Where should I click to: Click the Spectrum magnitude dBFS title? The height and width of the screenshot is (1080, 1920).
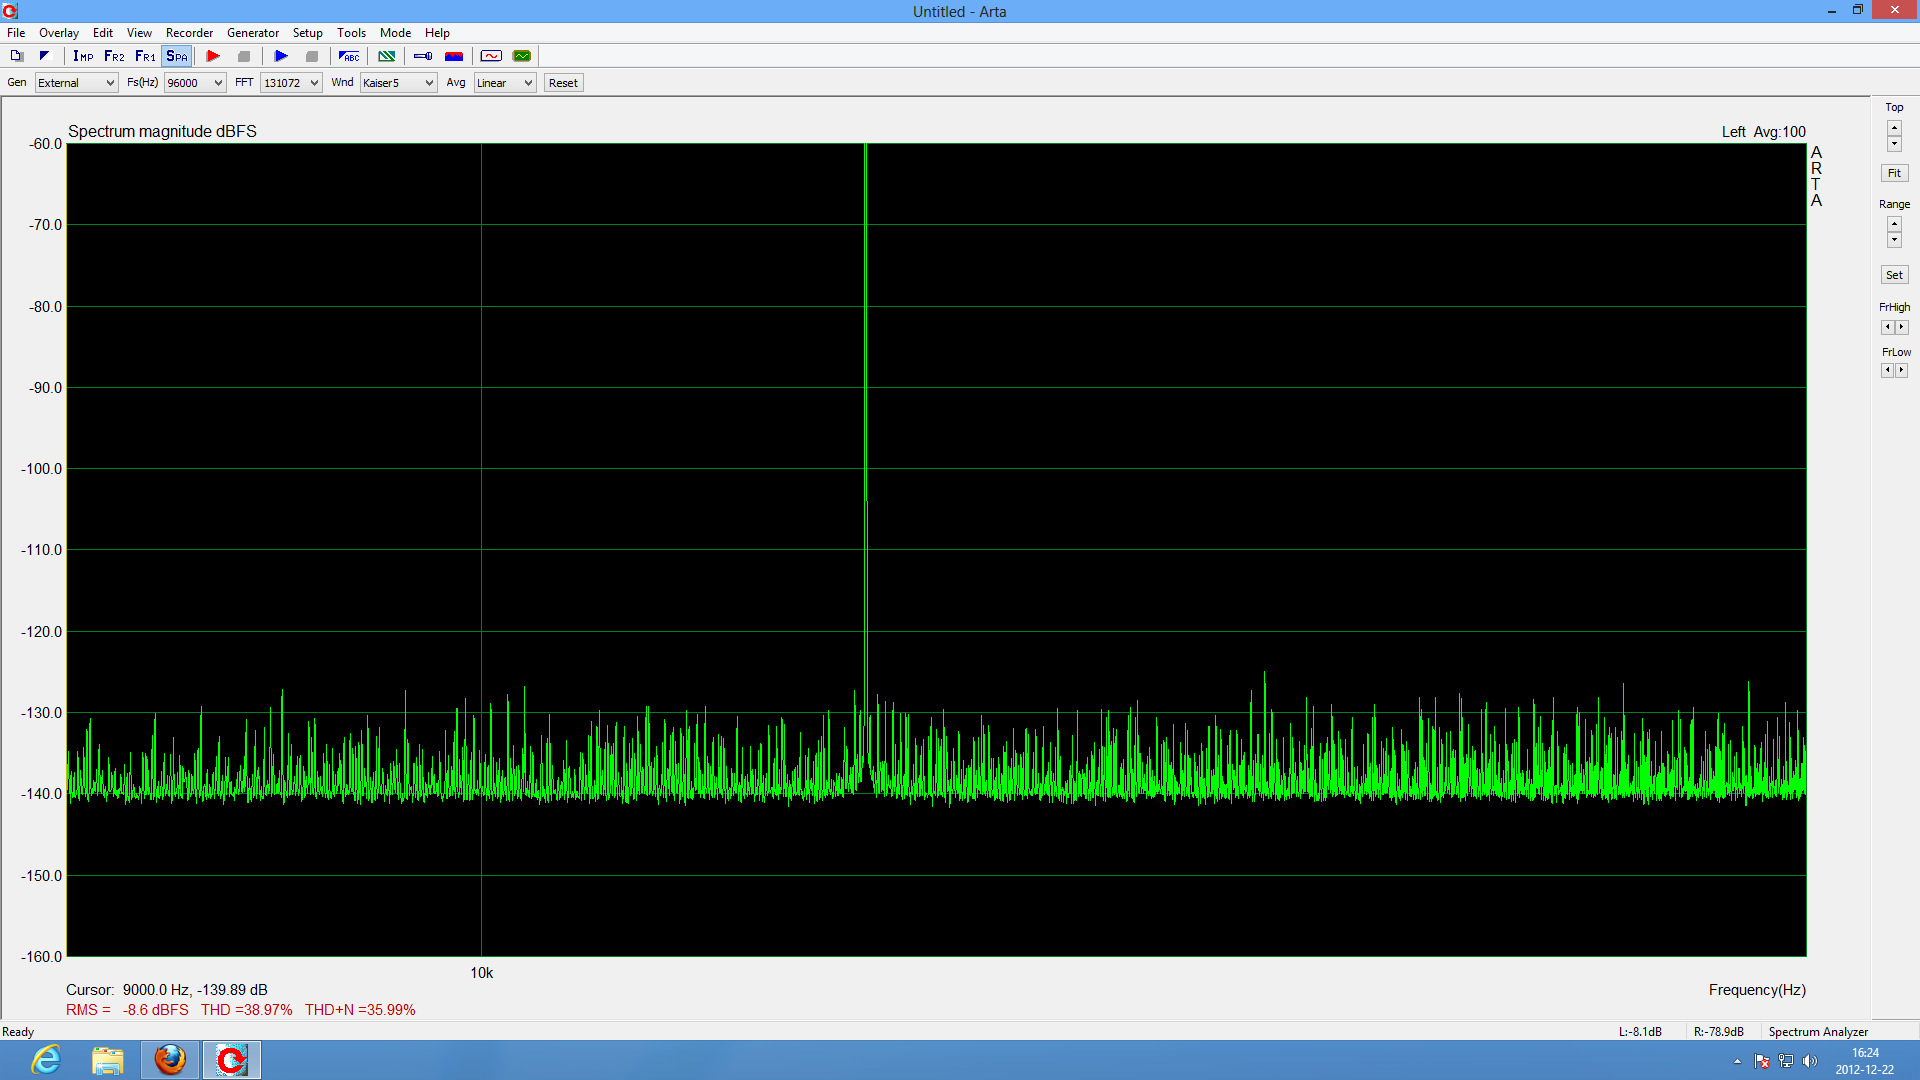(162, 131)
